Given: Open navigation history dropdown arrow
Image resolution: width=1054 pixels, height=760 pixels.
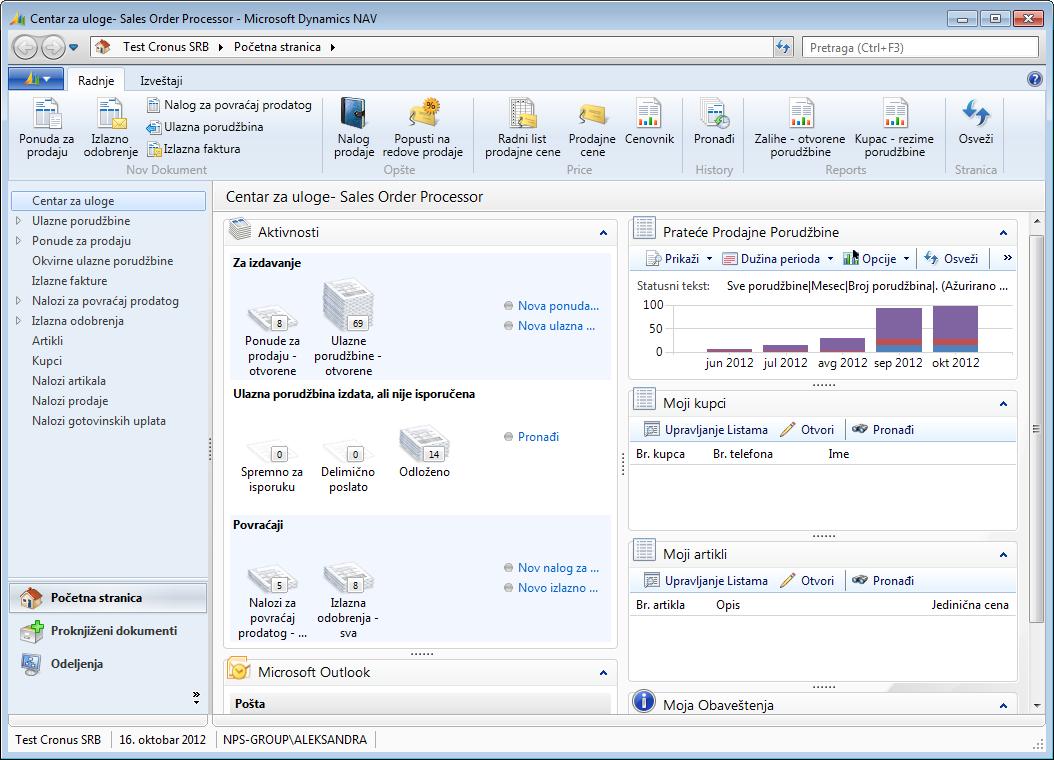Looking at the screenshot, I should pyautogui.click(x=73, y=47).
